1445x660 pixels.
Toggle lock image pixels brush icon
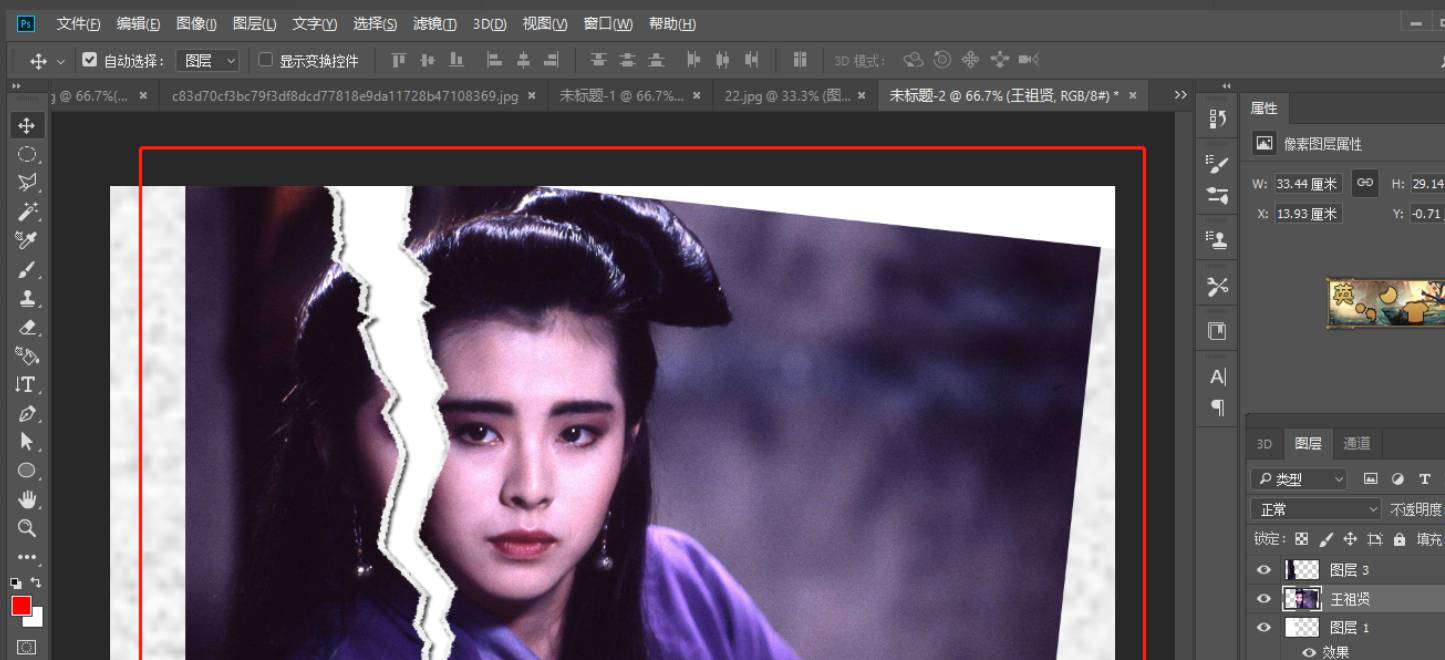(1326, 539)
